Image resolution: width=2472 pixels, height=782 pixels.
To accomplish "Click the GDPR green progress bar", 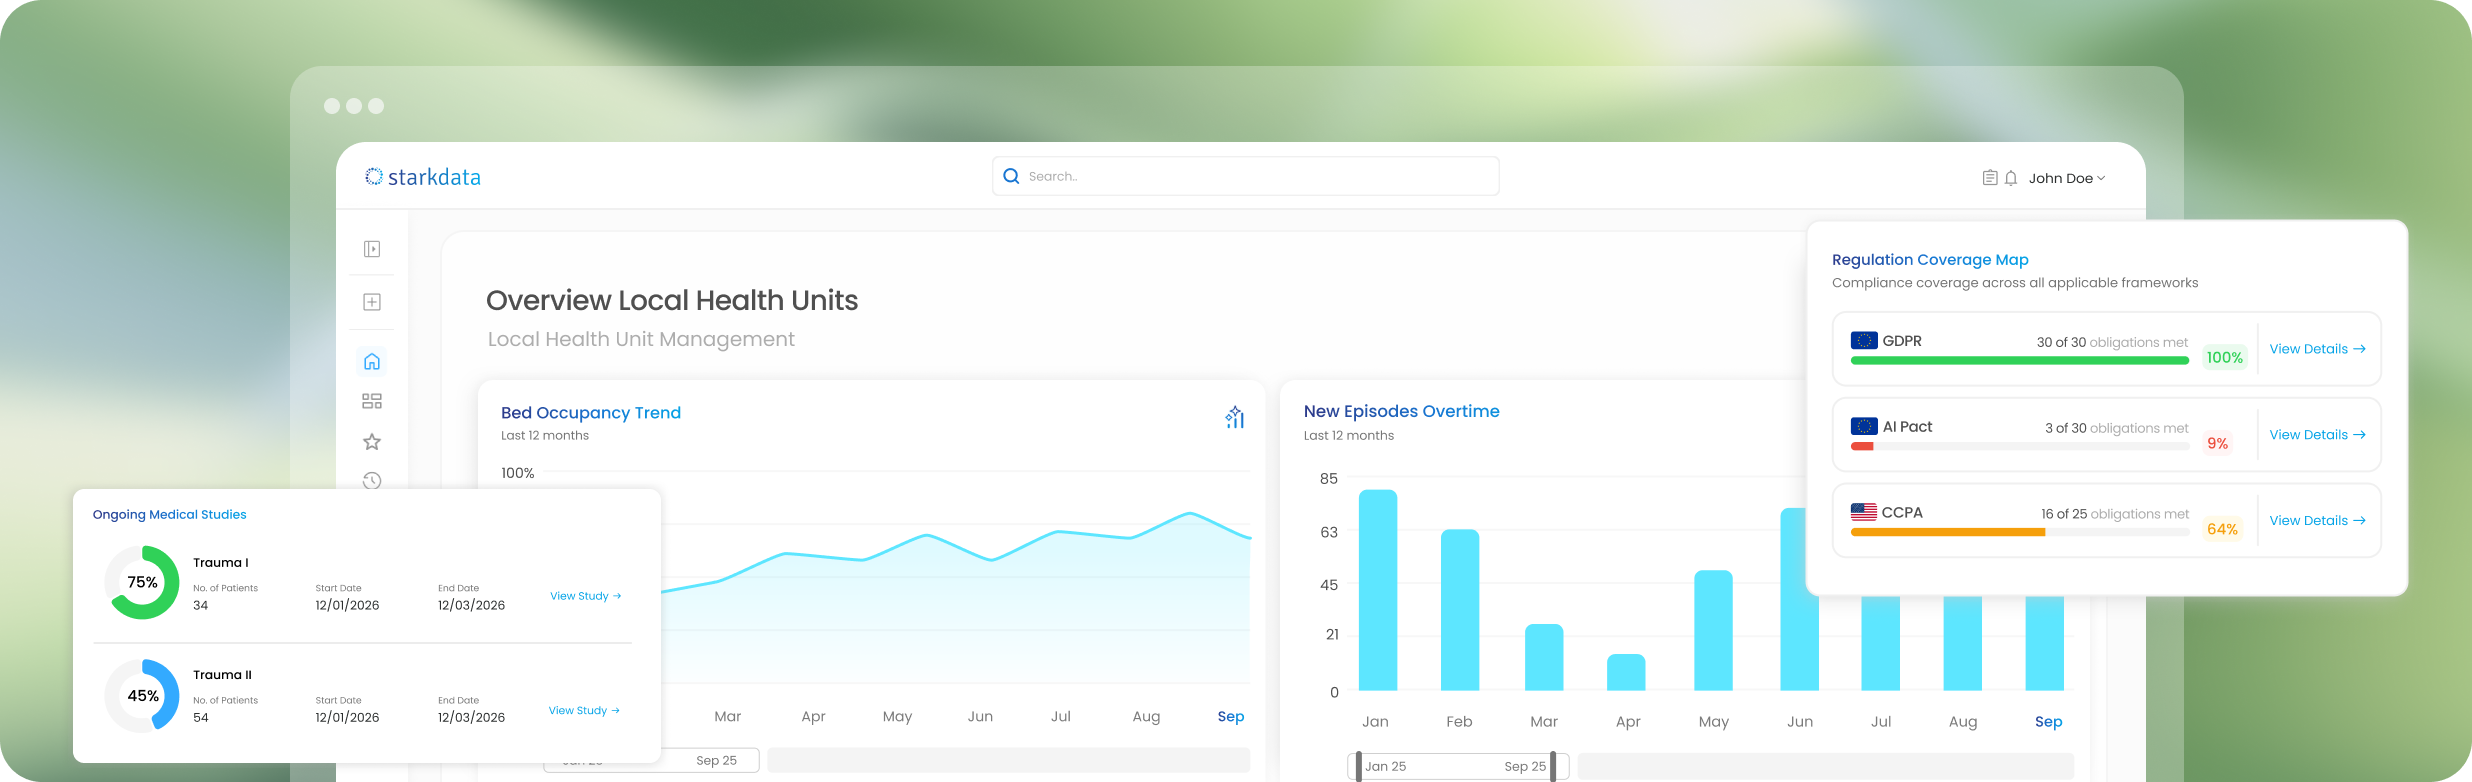I will [2020, 361].
